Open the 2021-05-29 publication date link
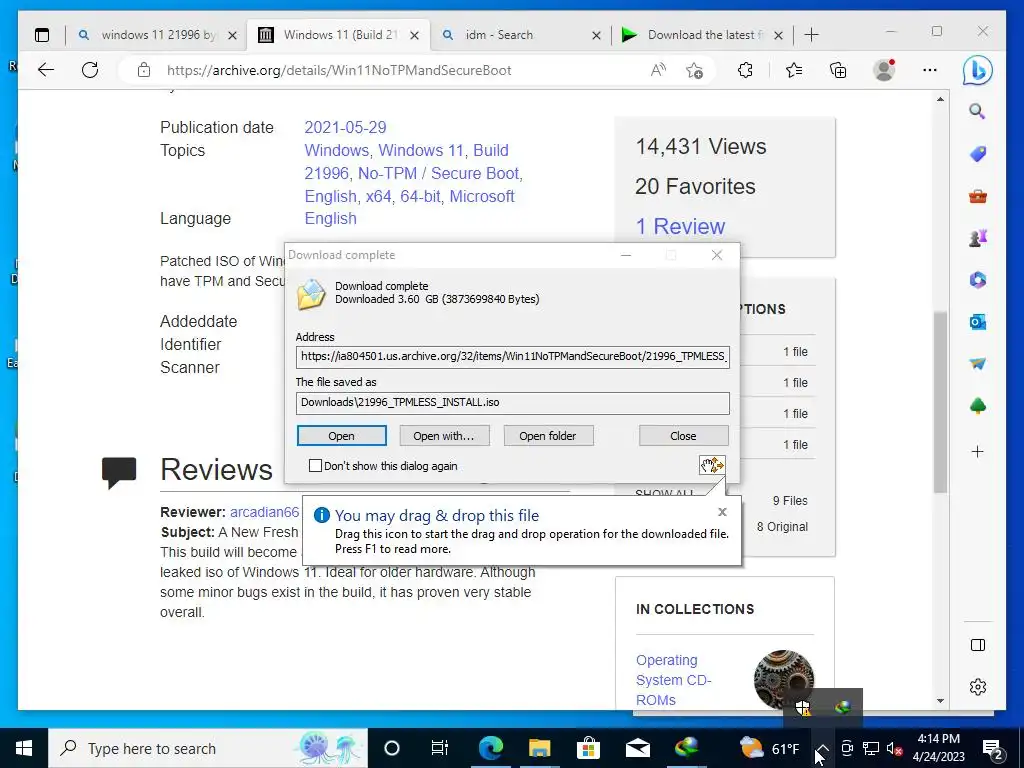Viewport: 1024px width, 768px height. (x=345, y=127)
